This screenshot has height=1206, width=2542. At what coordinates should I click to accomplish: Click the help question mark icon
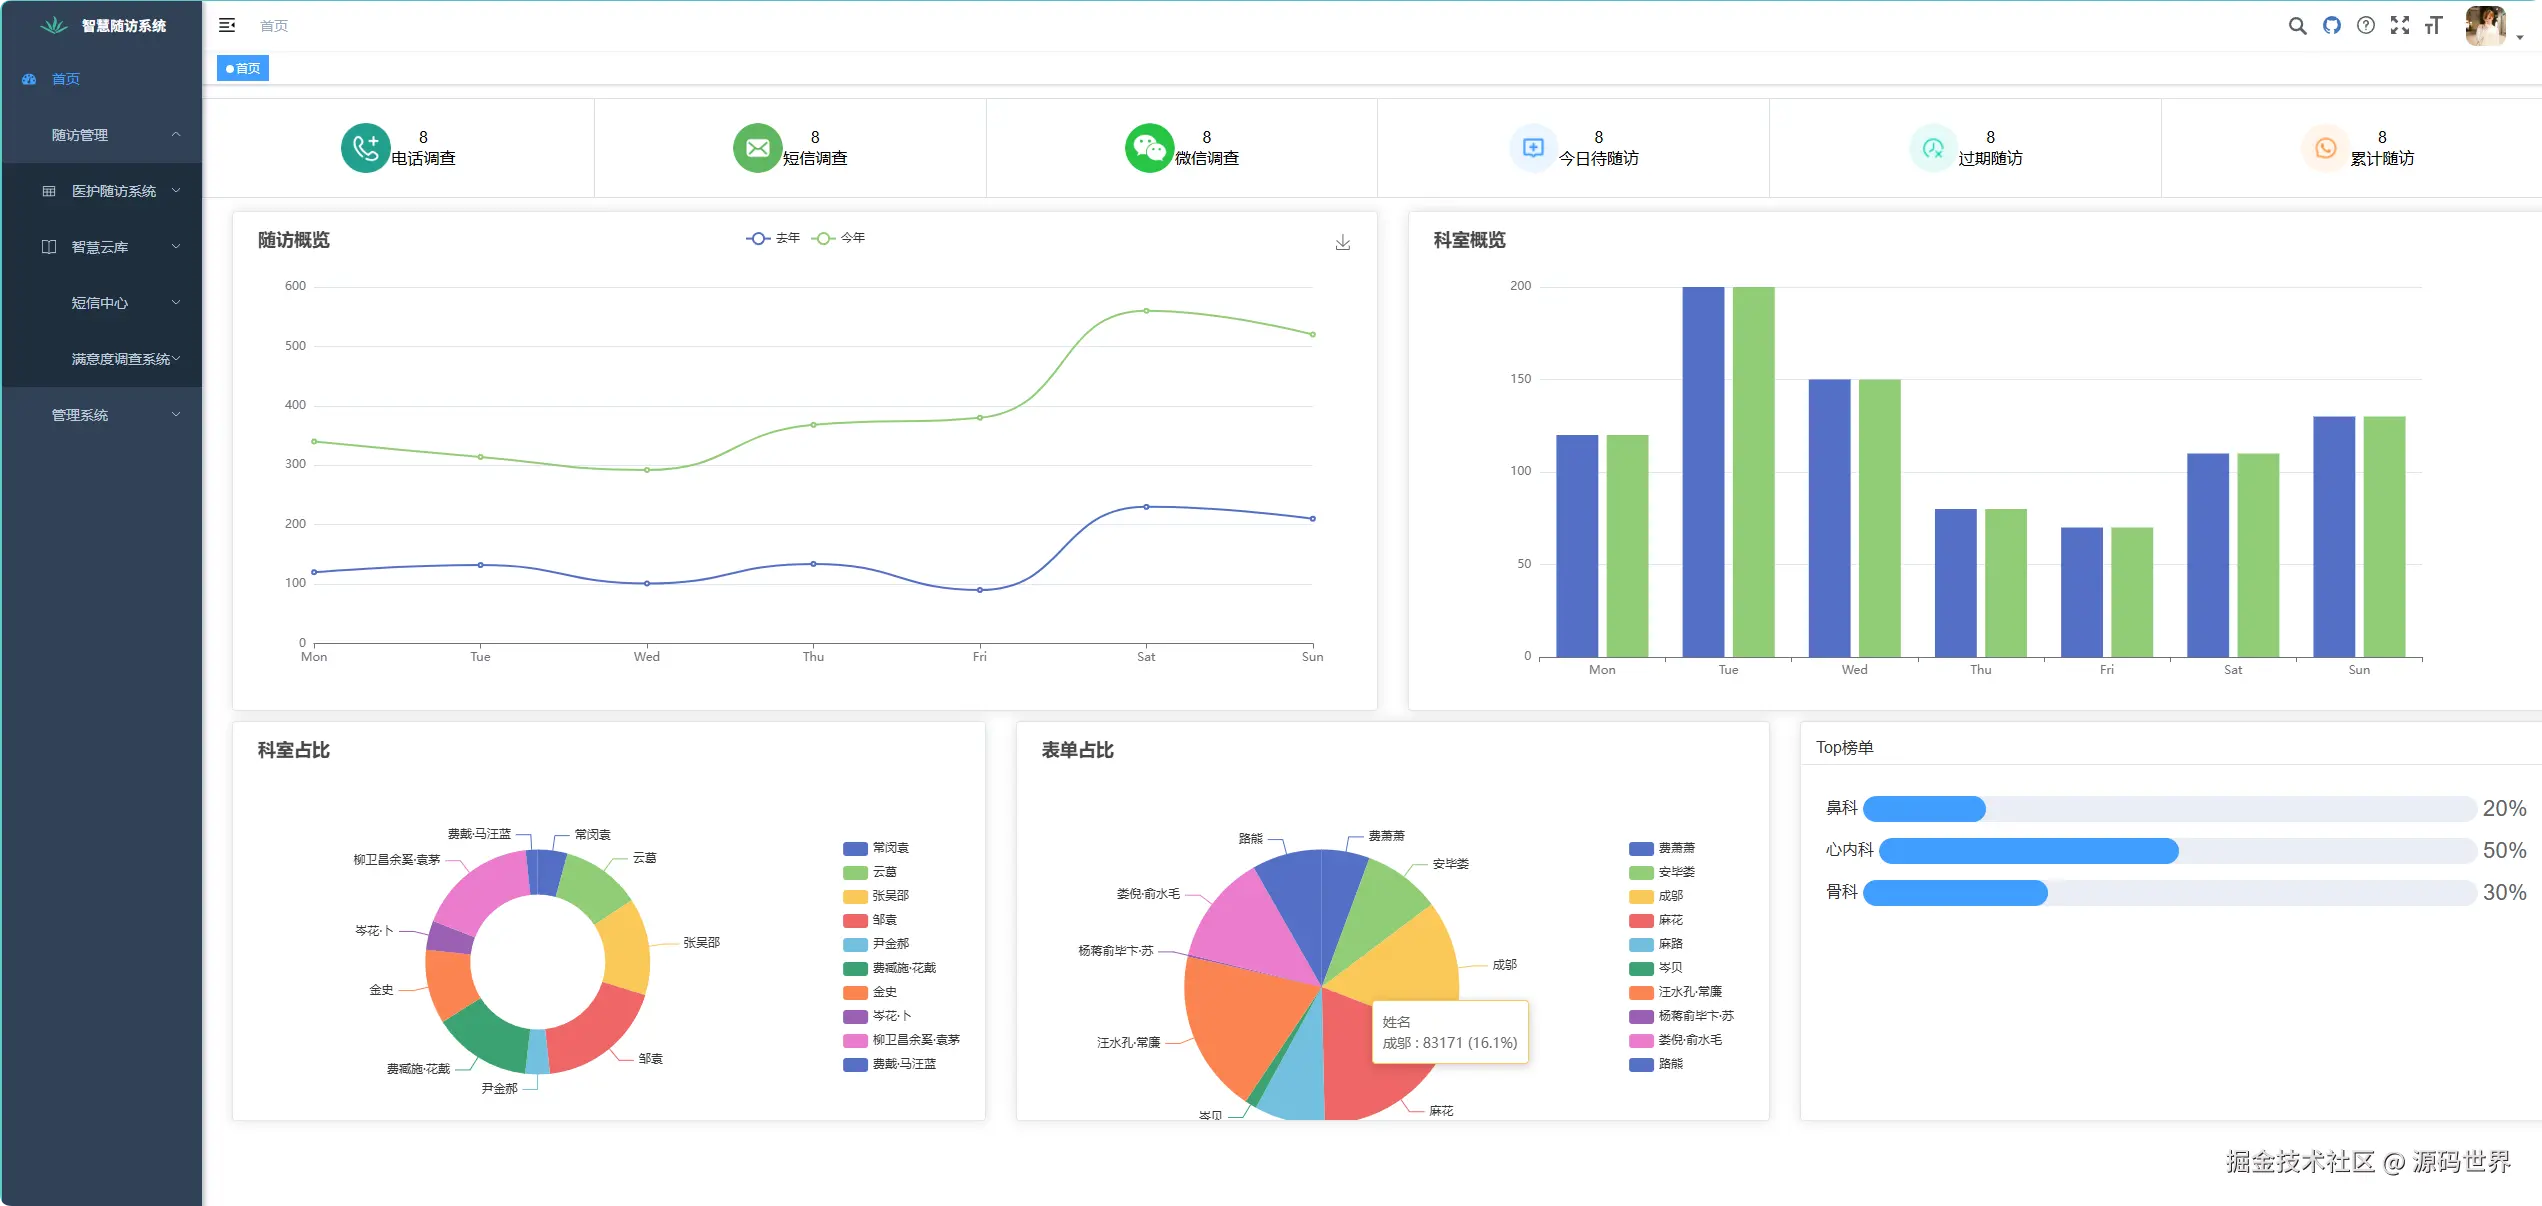coord(2365,26)
